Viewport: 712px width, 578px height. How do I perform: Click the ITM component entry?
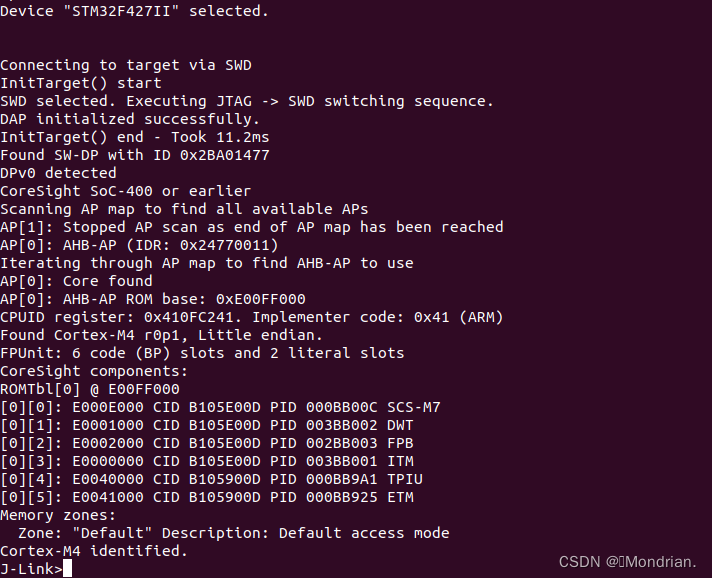[x=207, y=461]
